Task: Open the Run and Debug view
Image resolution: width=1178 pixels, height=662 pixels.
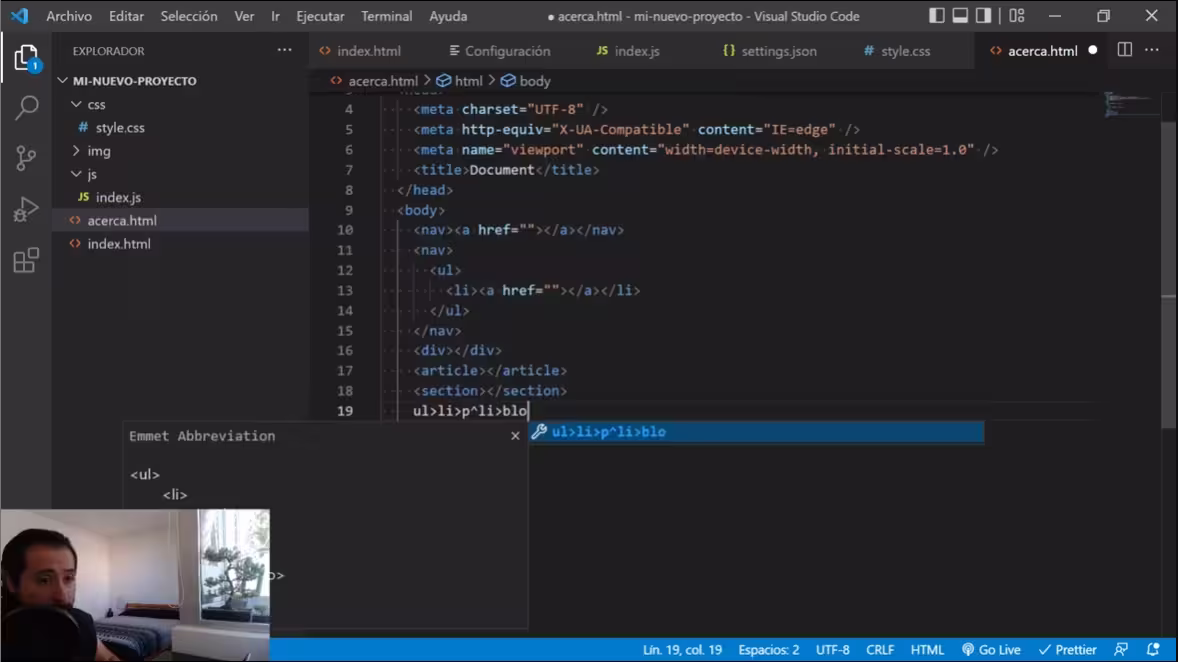Action: [26, 209]
